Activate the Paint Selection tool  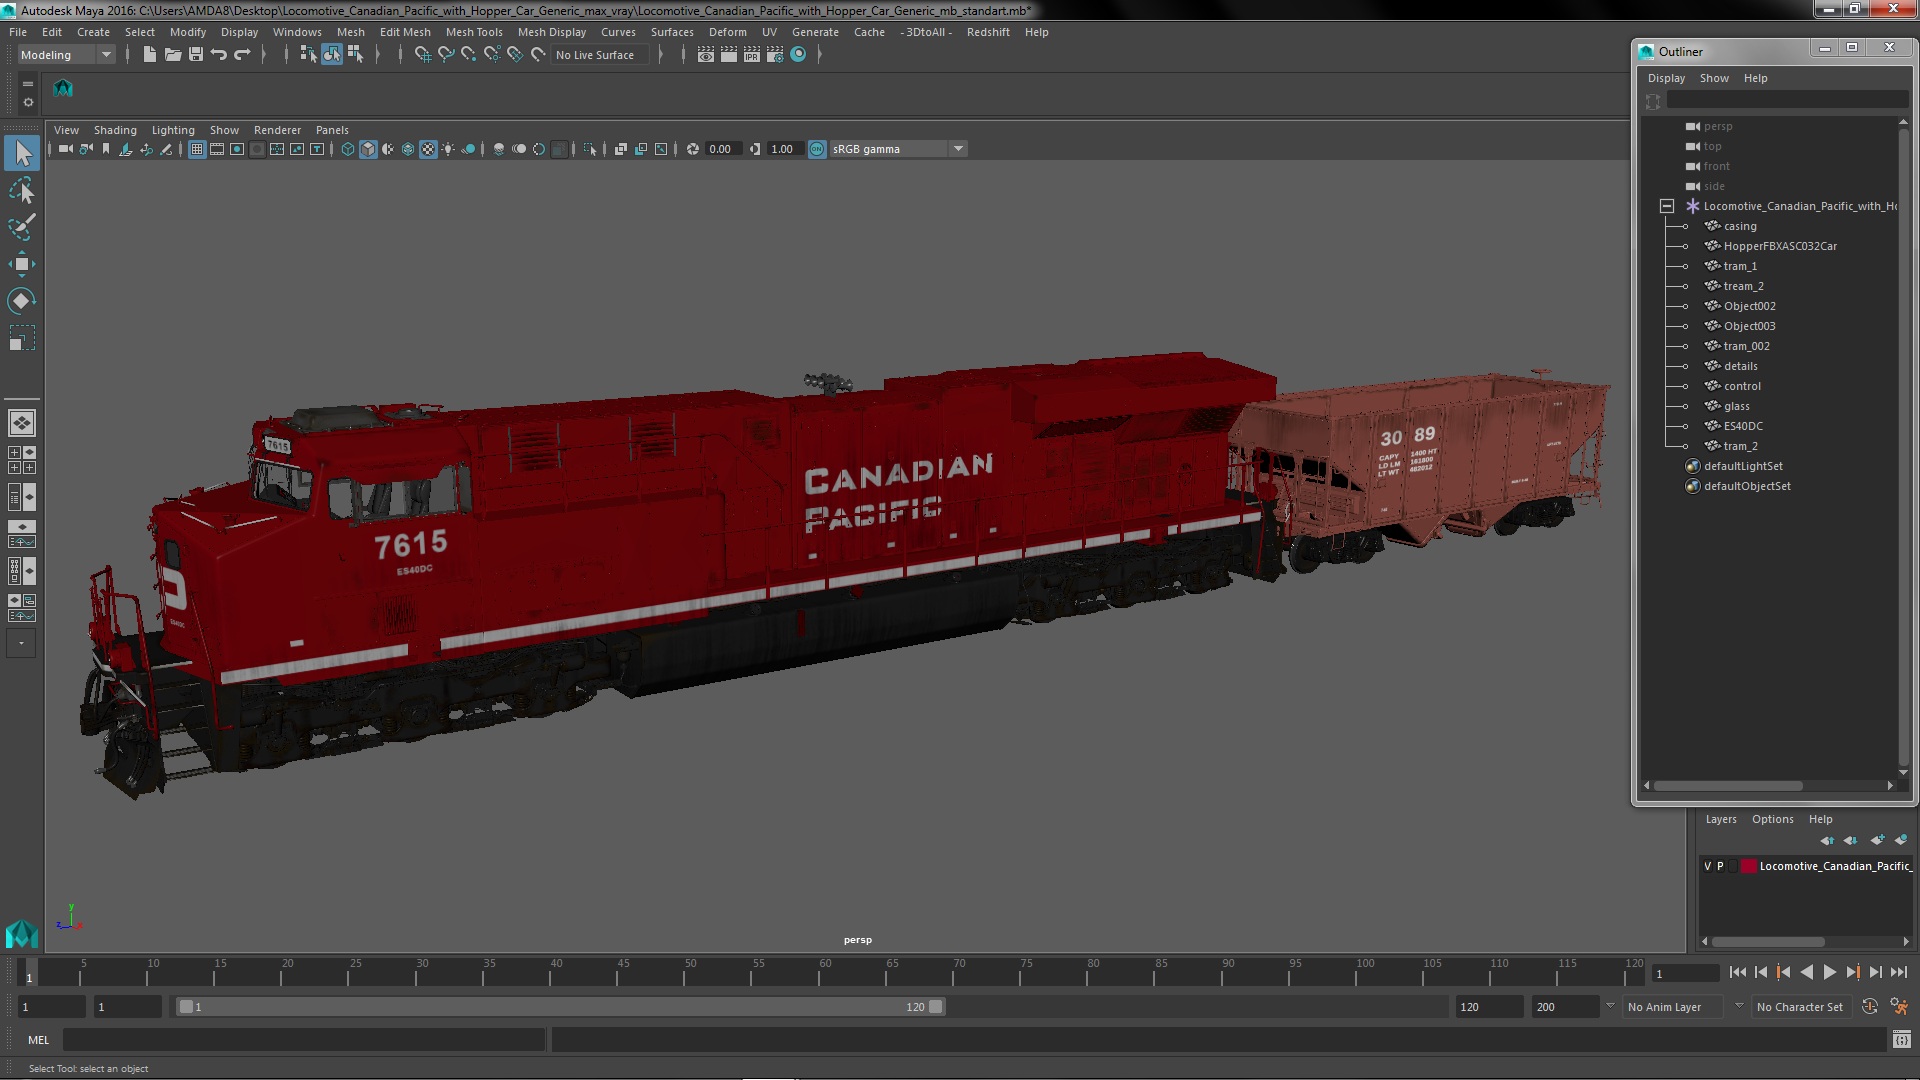[22, 227]
